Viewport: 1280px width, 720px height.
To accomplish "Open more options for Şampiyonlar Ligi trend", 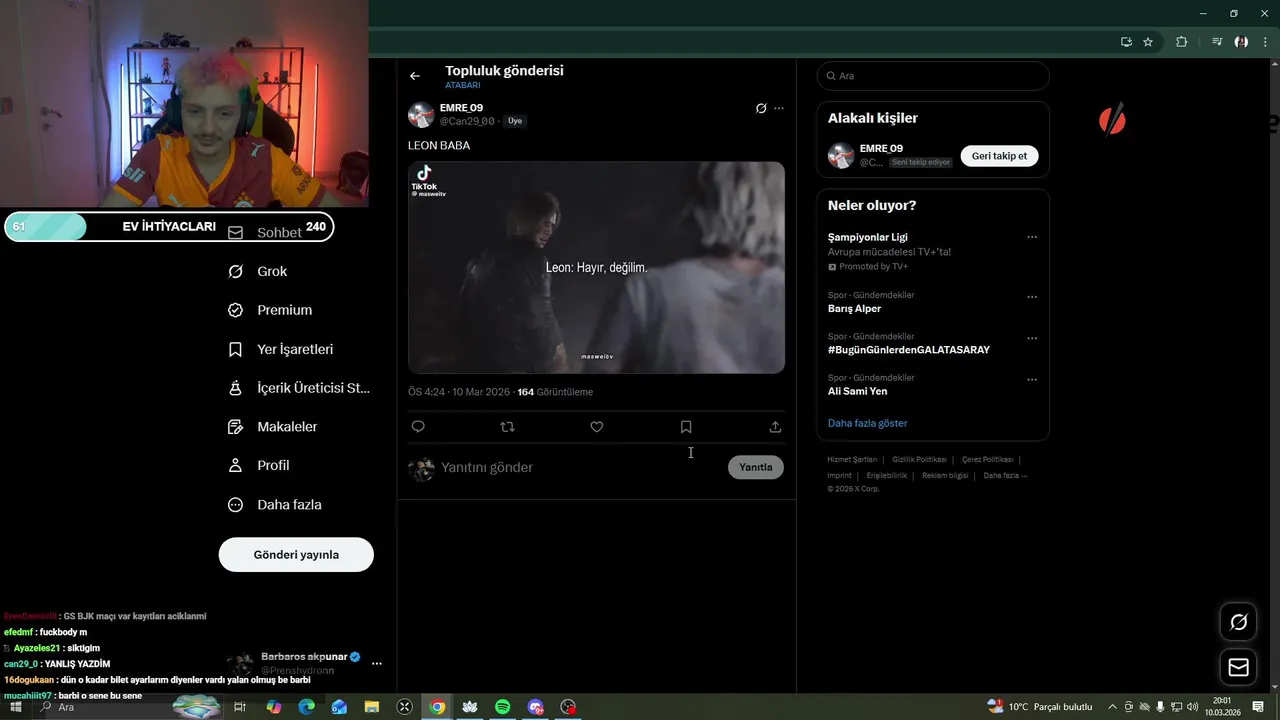I will pos(1032,238).
